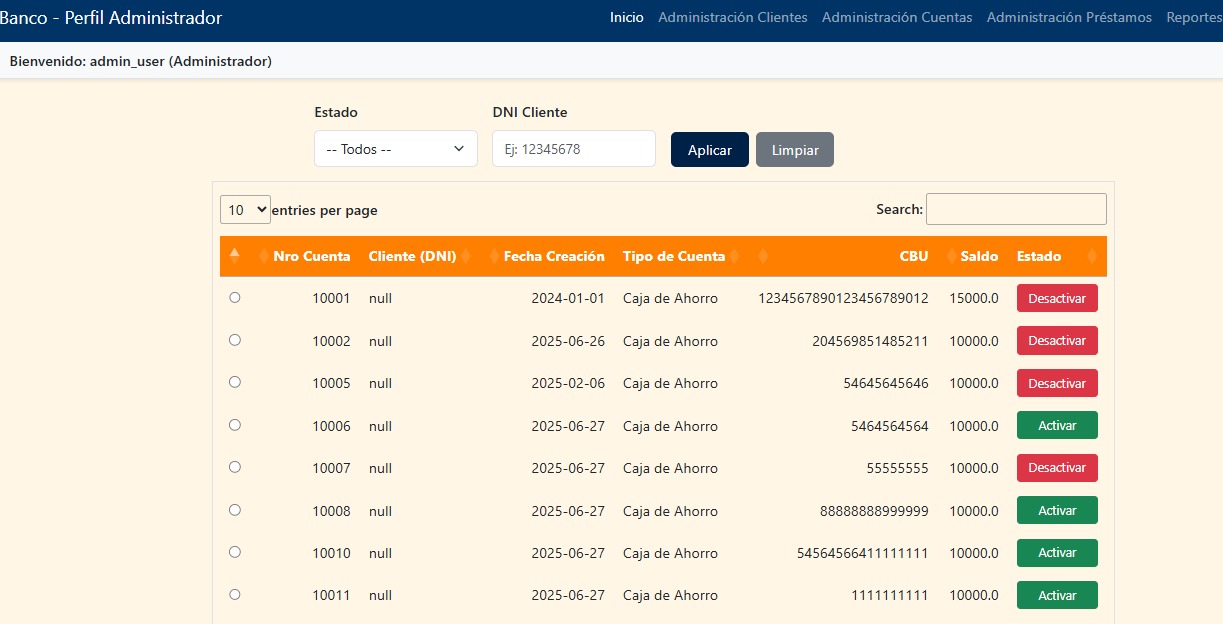Select the radio button for account 10001

235,298
